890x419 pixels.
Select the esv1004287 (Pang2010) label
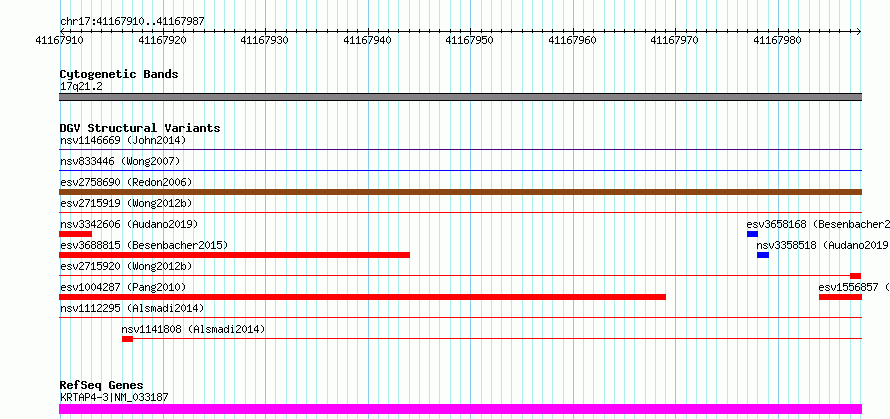point(123,287)
